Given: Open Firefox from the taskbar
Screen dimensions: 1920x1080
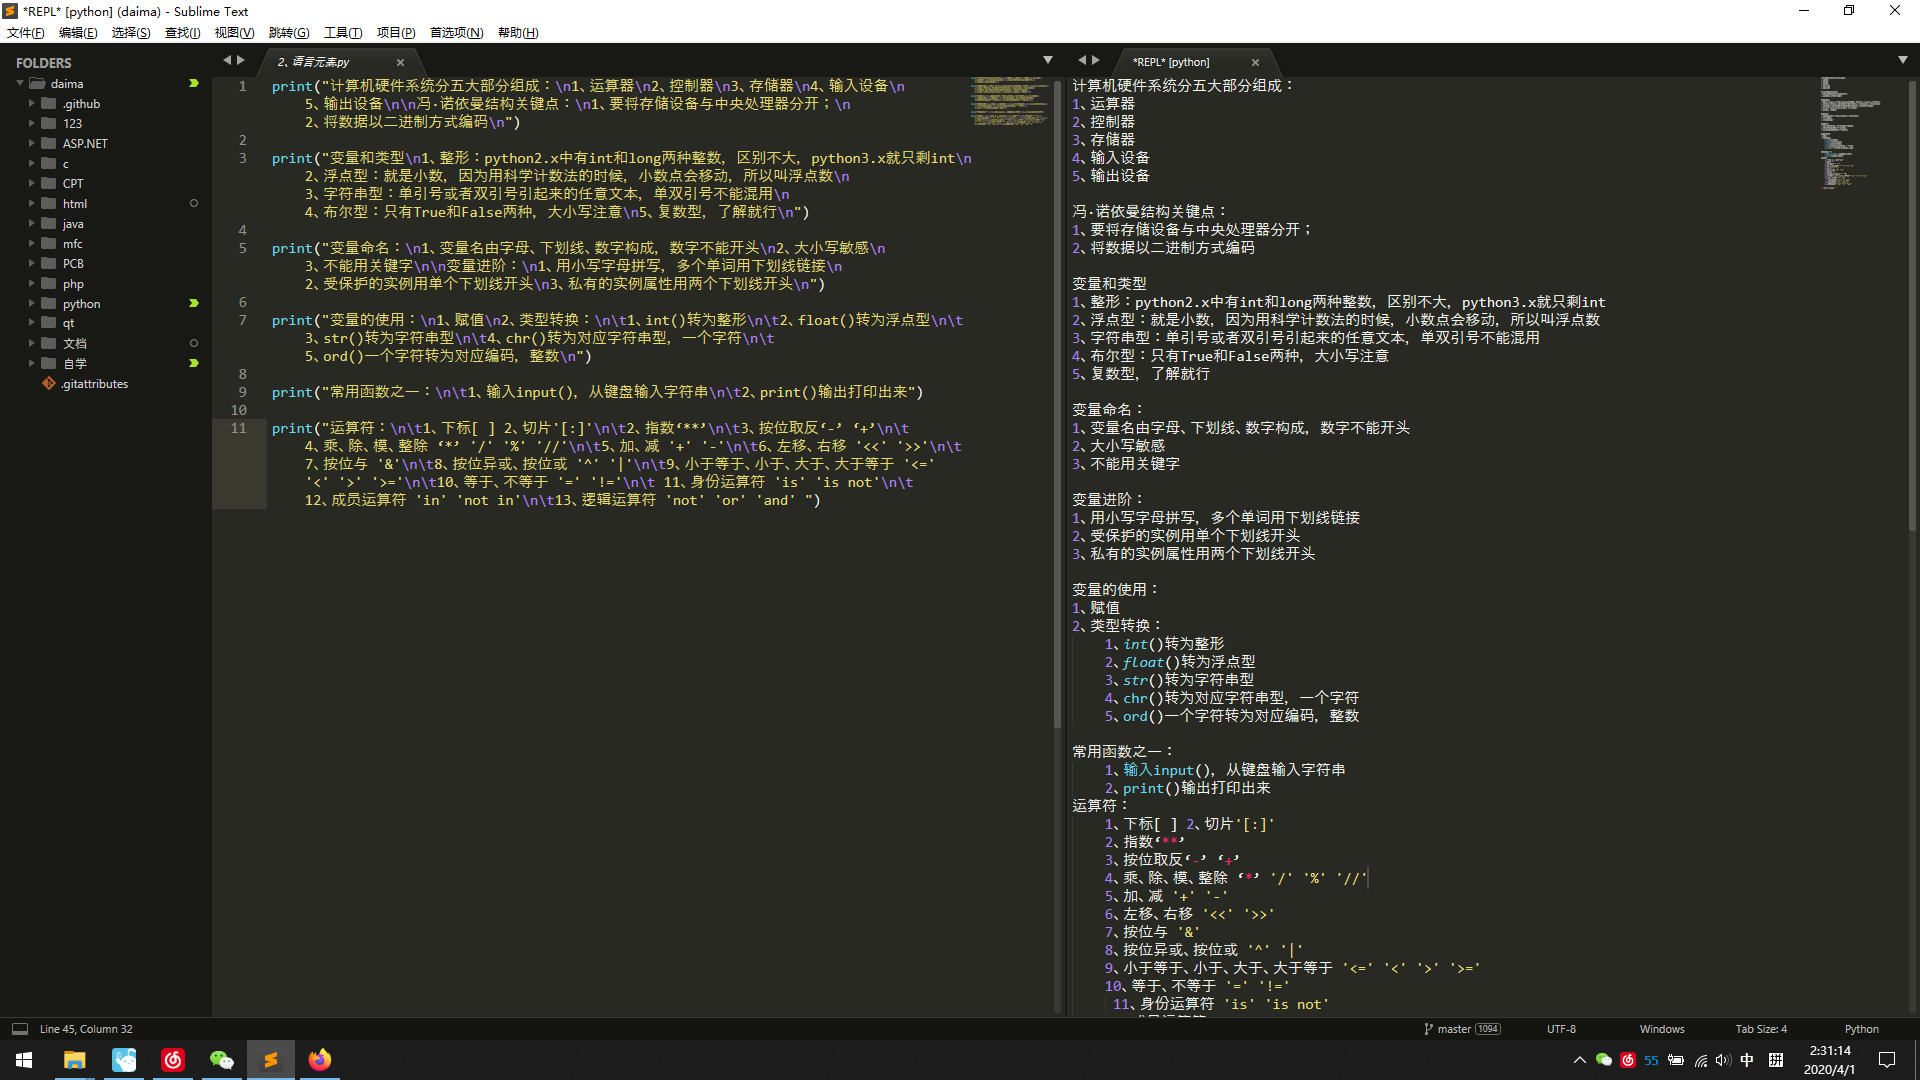Looking at the screenshot, I should click(319, 1059).
